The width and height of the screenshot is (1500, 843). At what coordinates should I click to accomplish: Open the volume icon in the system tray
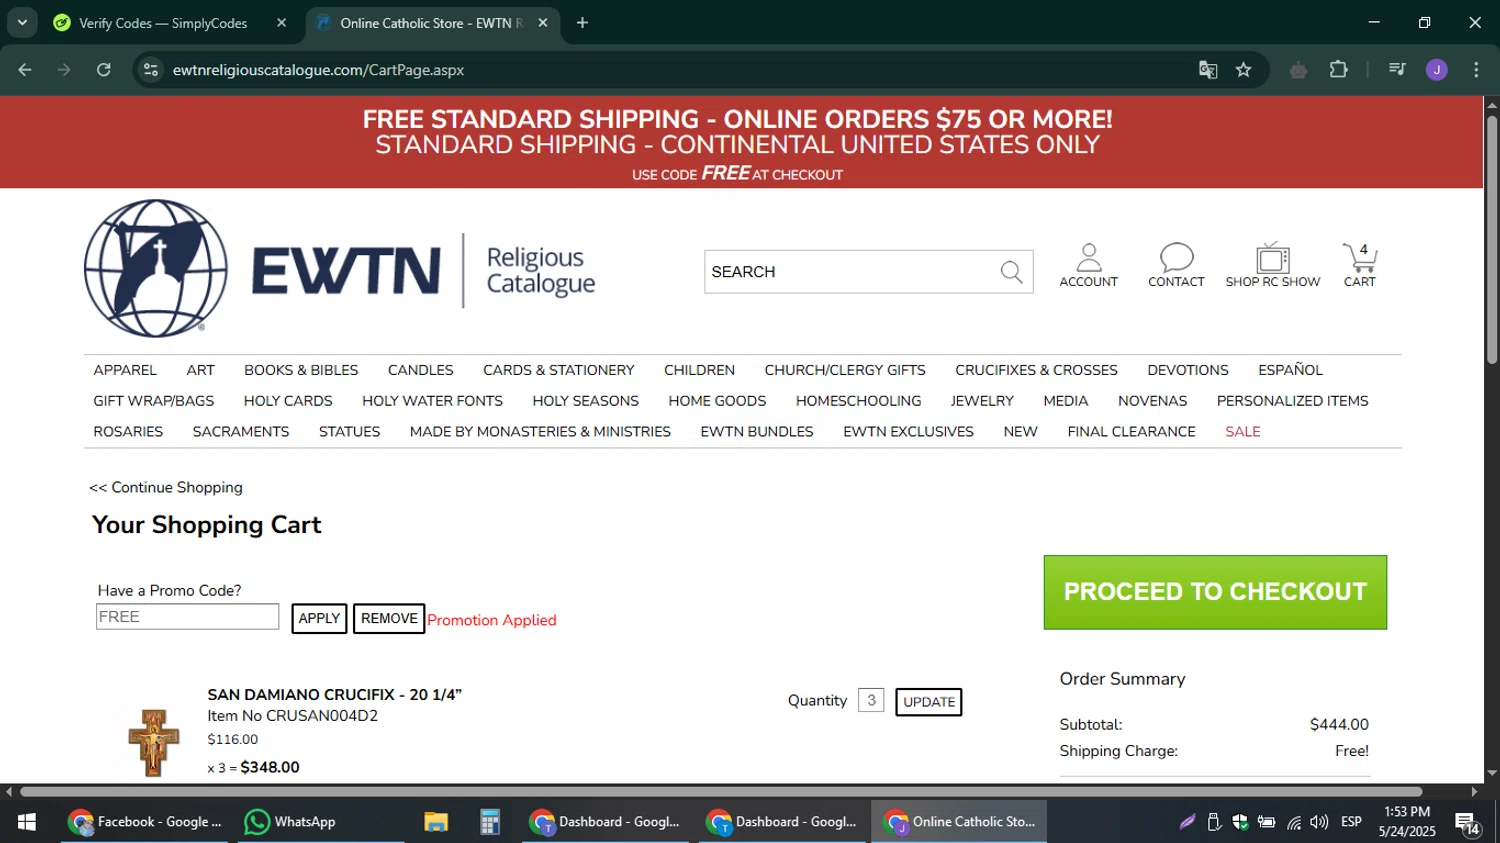pos(1319,822)
